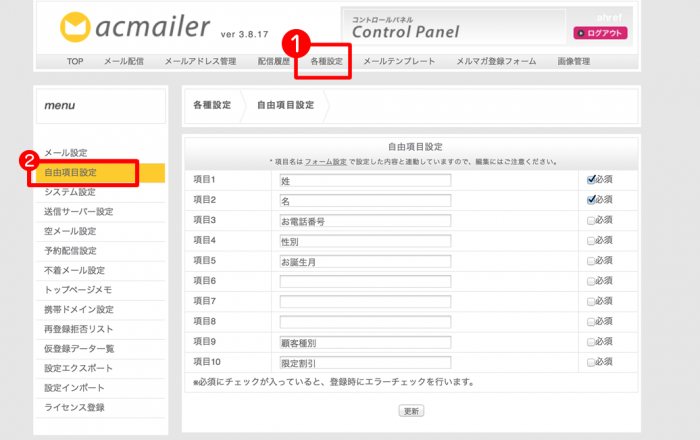Follow the フォーム設定 link in the note
700x440 pixels.
(x=326, y=162)
